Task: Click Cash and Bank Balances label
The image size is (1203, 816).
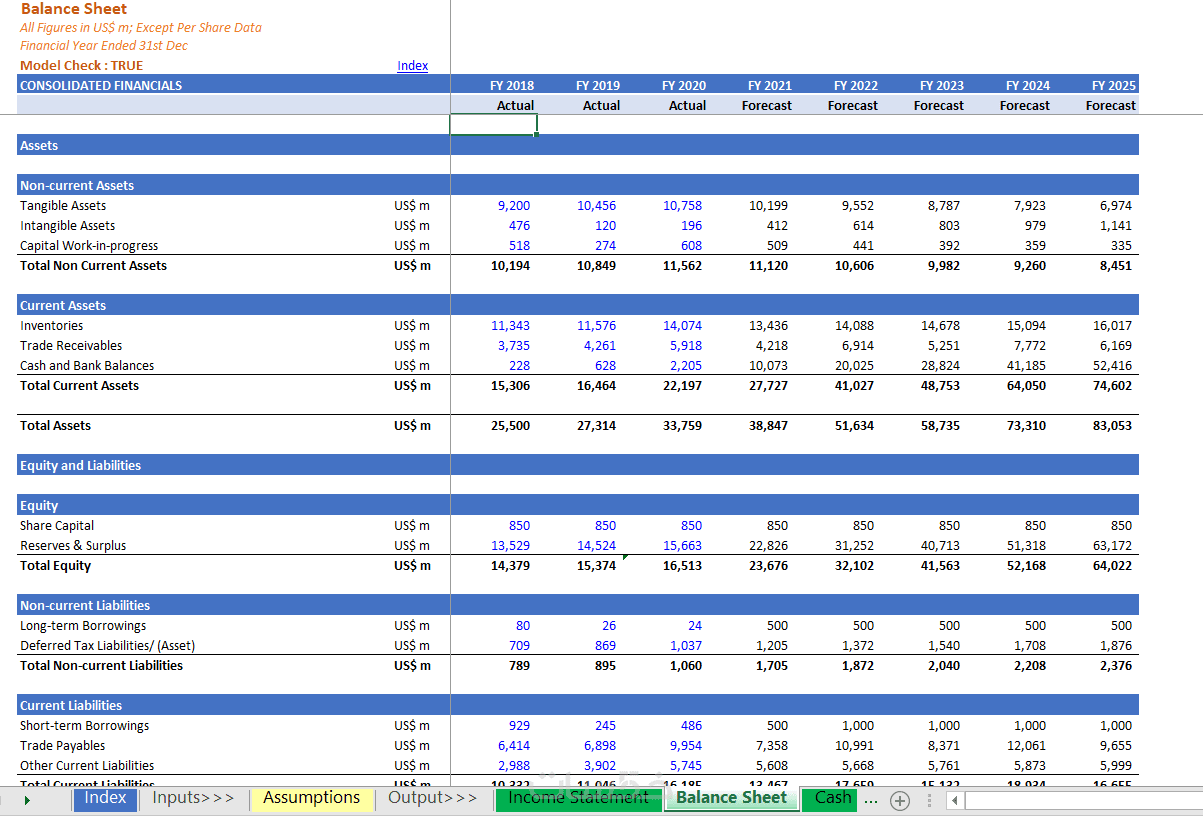Action: coord(87,366)
